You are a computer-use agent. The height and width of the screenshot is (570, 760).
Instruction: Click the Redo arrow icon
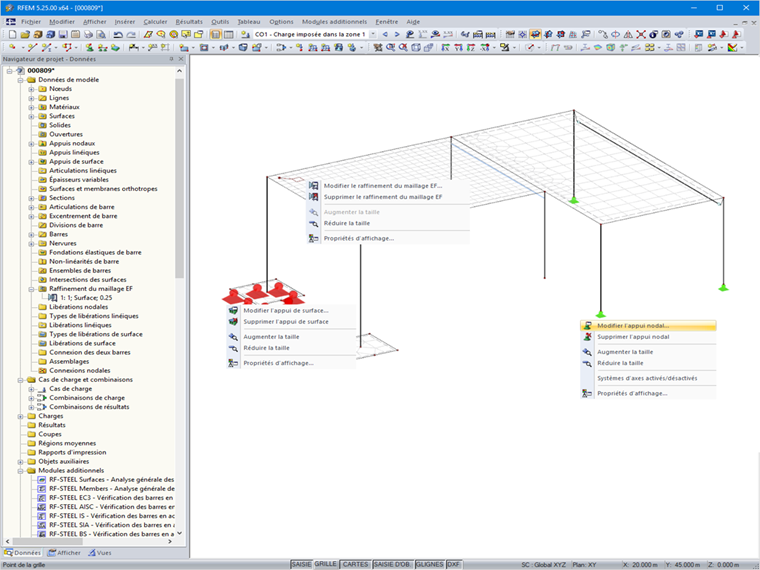[x=131, y=34]
